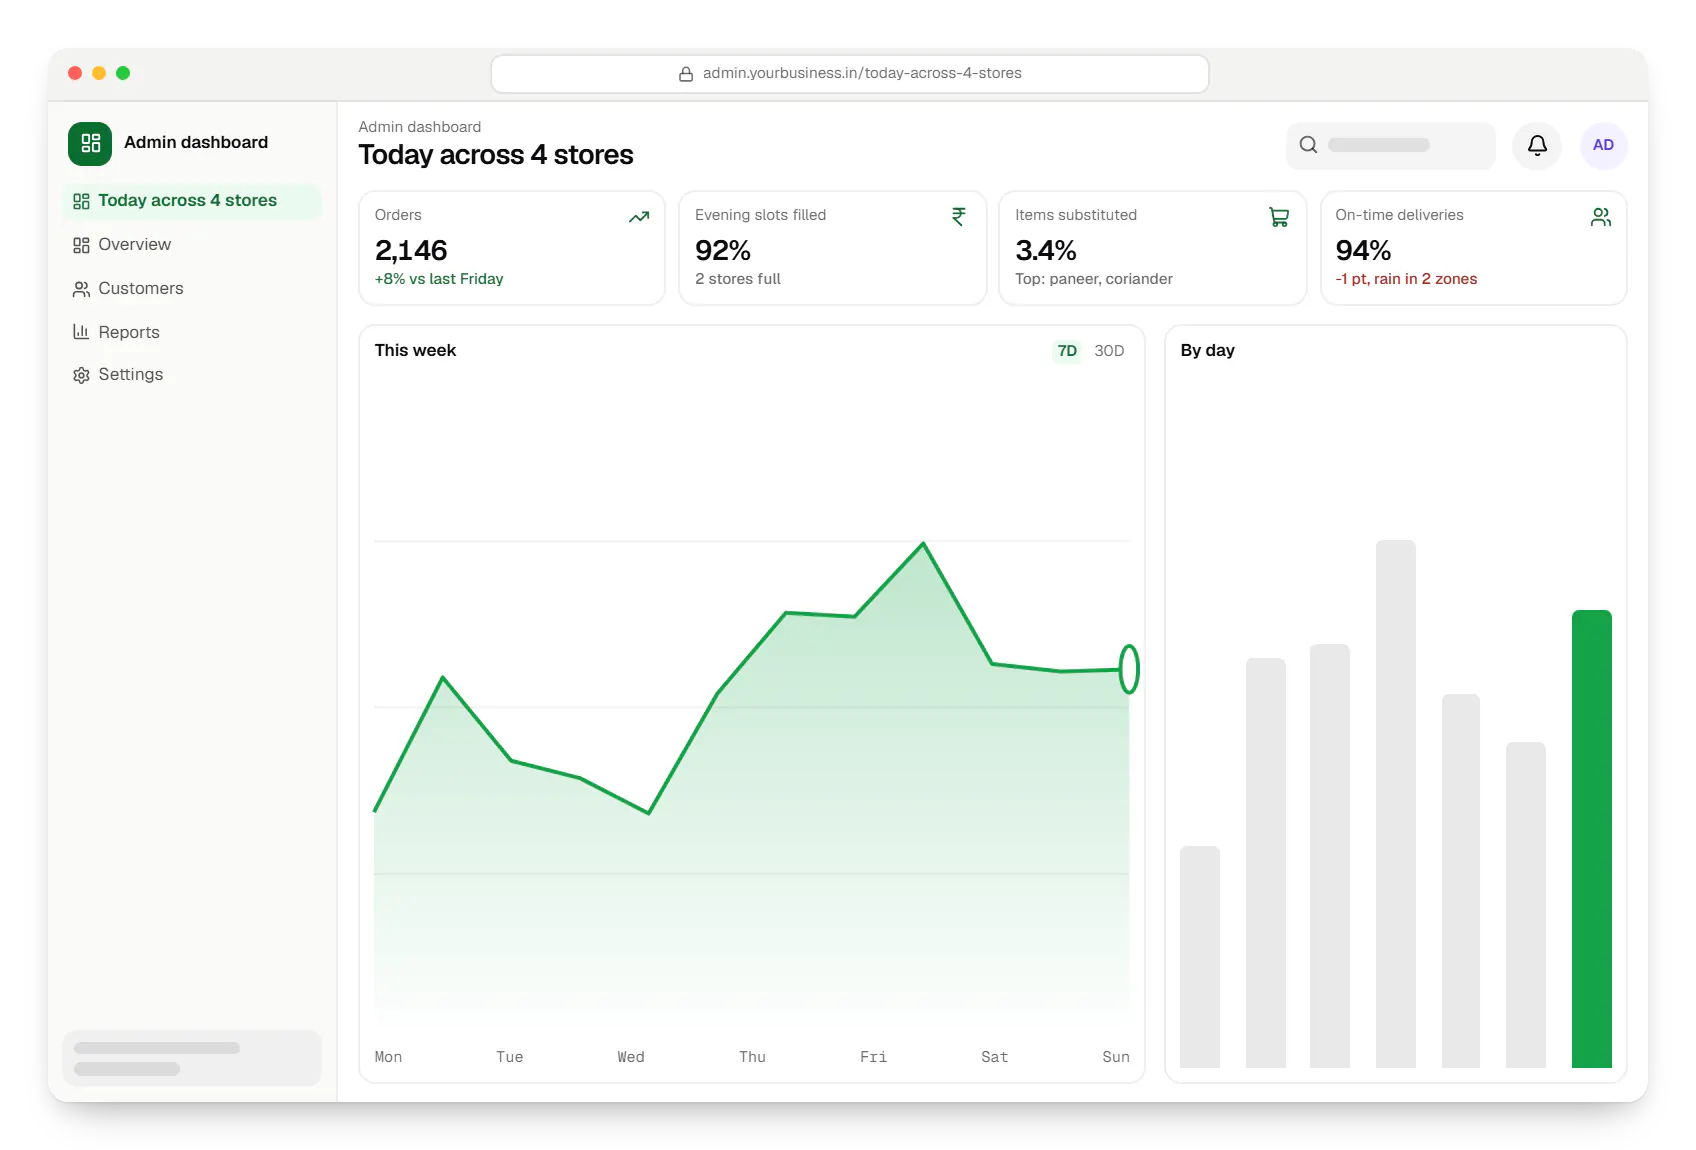Click the green Admin dashboard logo icon
The width and height of the screenshot is (1696, 1150).
tap(90, 143)
